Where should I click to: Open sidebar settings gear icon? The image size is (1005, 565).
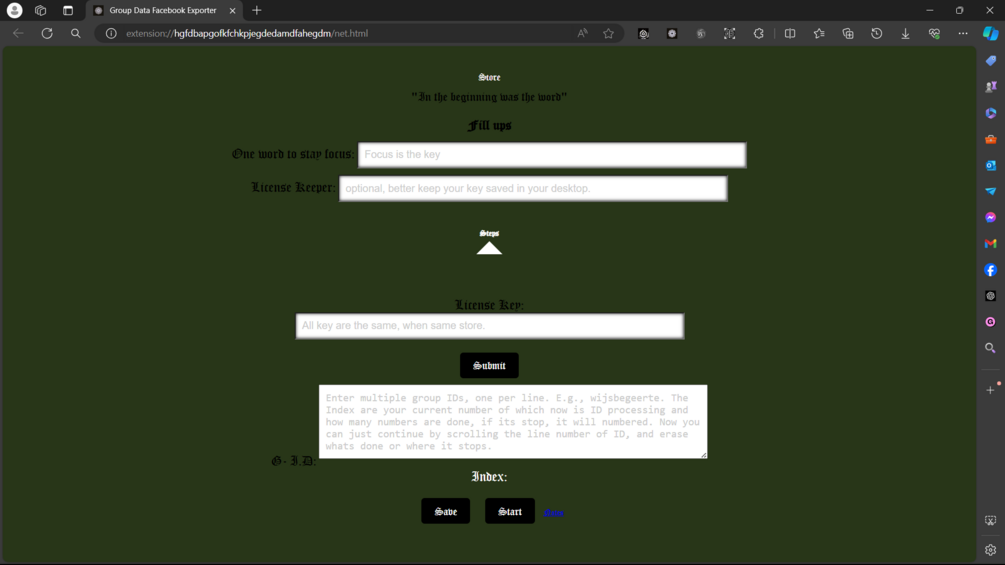tap(990, 550)
